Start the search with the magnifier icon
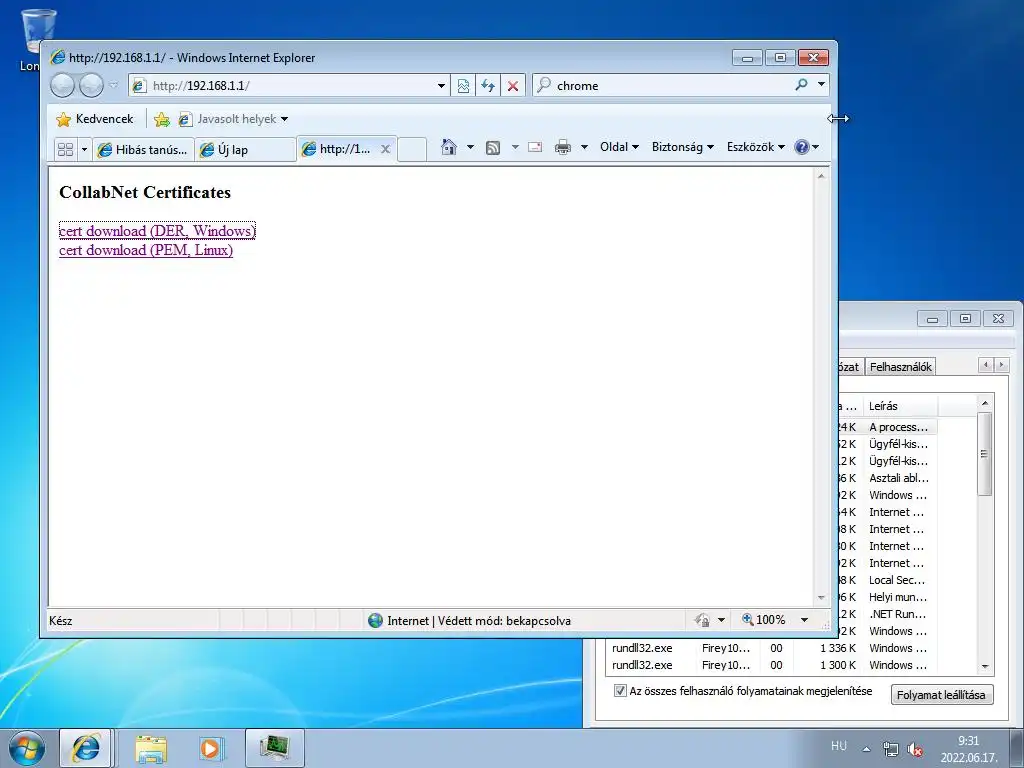Screen dimensions: 1024x768 (x=801, y=85)
